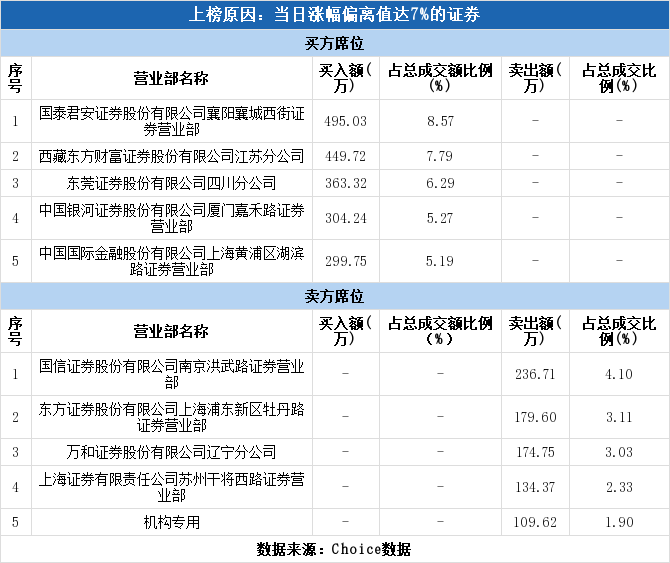Click 卖出额(万) header in seller table
The image size is (670, 563).
pos(535,331)
